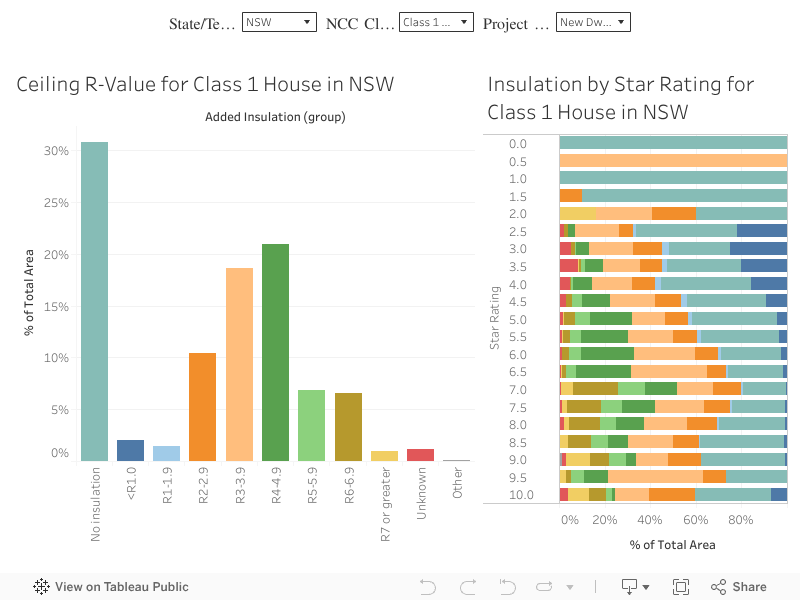Open the Download icon in the toolbar
This screenshot has width=800, height=600.
click(631, 586)
